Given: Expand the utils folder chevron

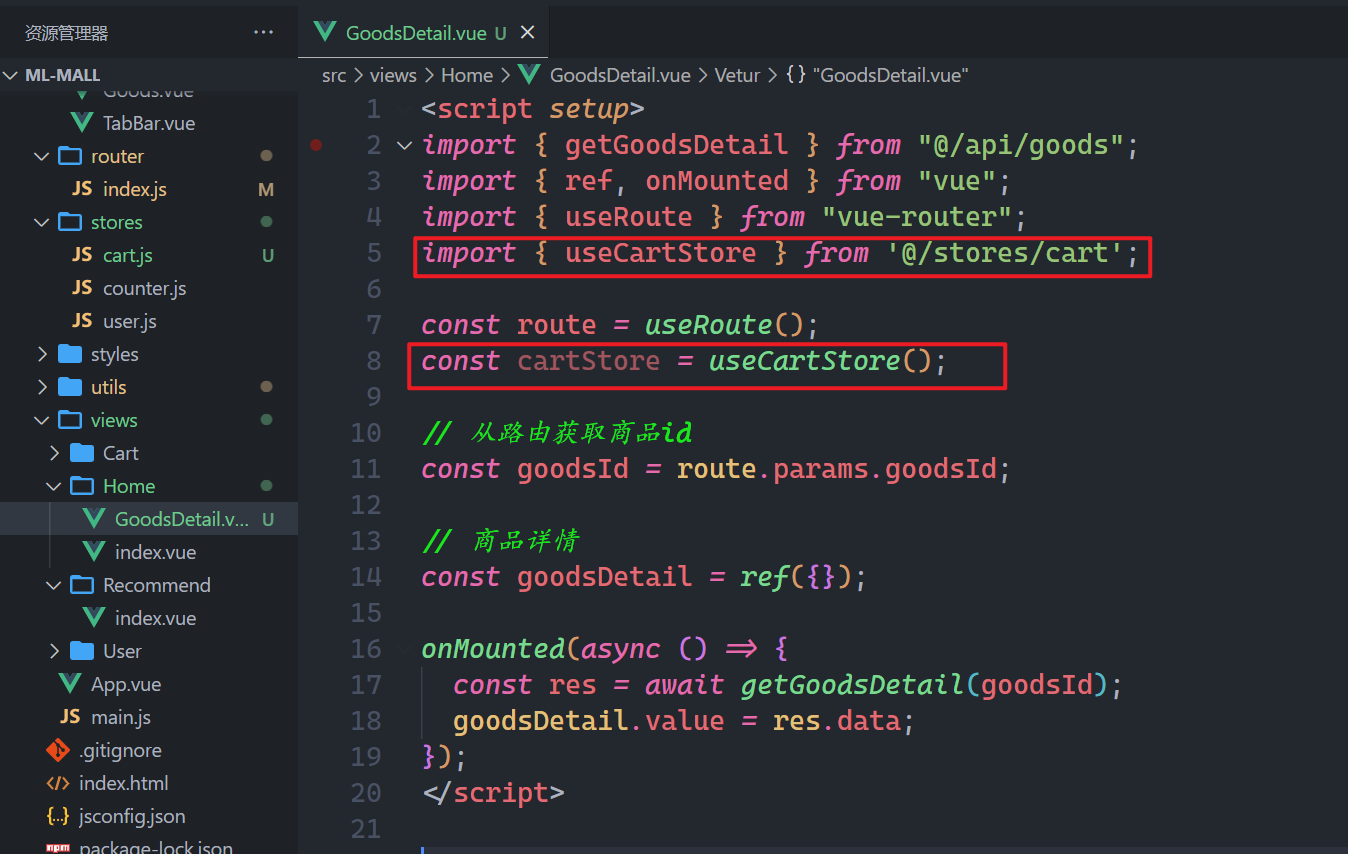Looking at the screenshot, I should [x=42, y=387].
